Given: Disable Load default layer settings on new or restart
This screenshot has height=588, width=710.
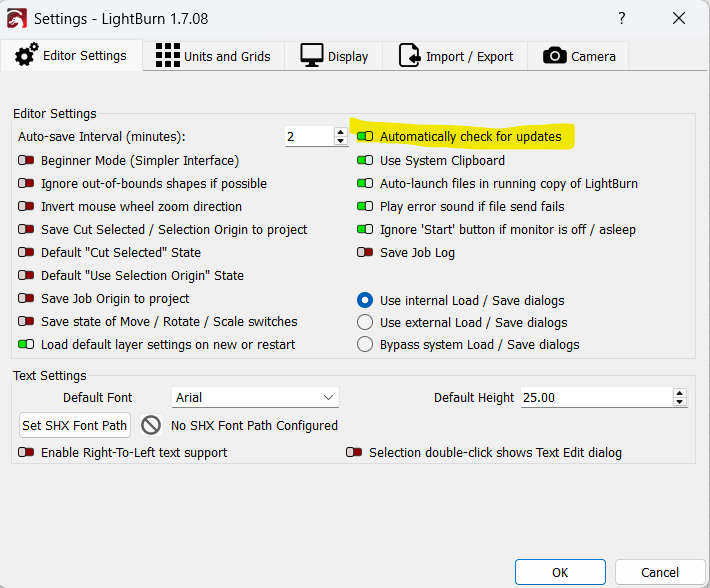Looking at the screenshot, I should [x=26, y=344].
